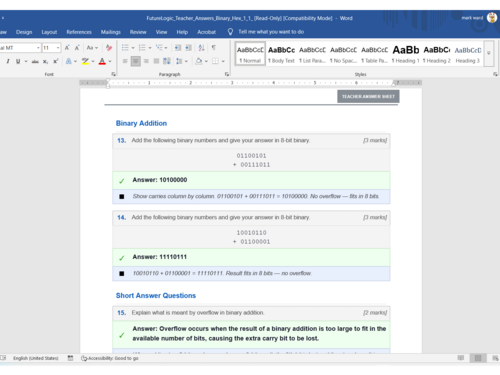Image resolution: width=500 pixels, height=375 pixels.
Task: Apply numbered list
Action: 142,48
